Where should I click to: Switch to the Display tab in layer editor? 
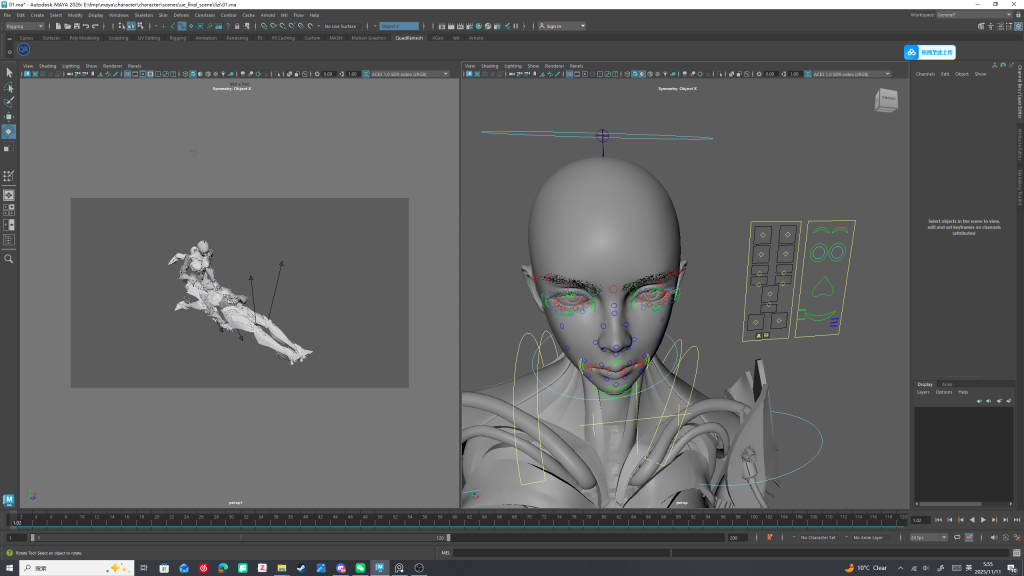click(x=925, y=384)
